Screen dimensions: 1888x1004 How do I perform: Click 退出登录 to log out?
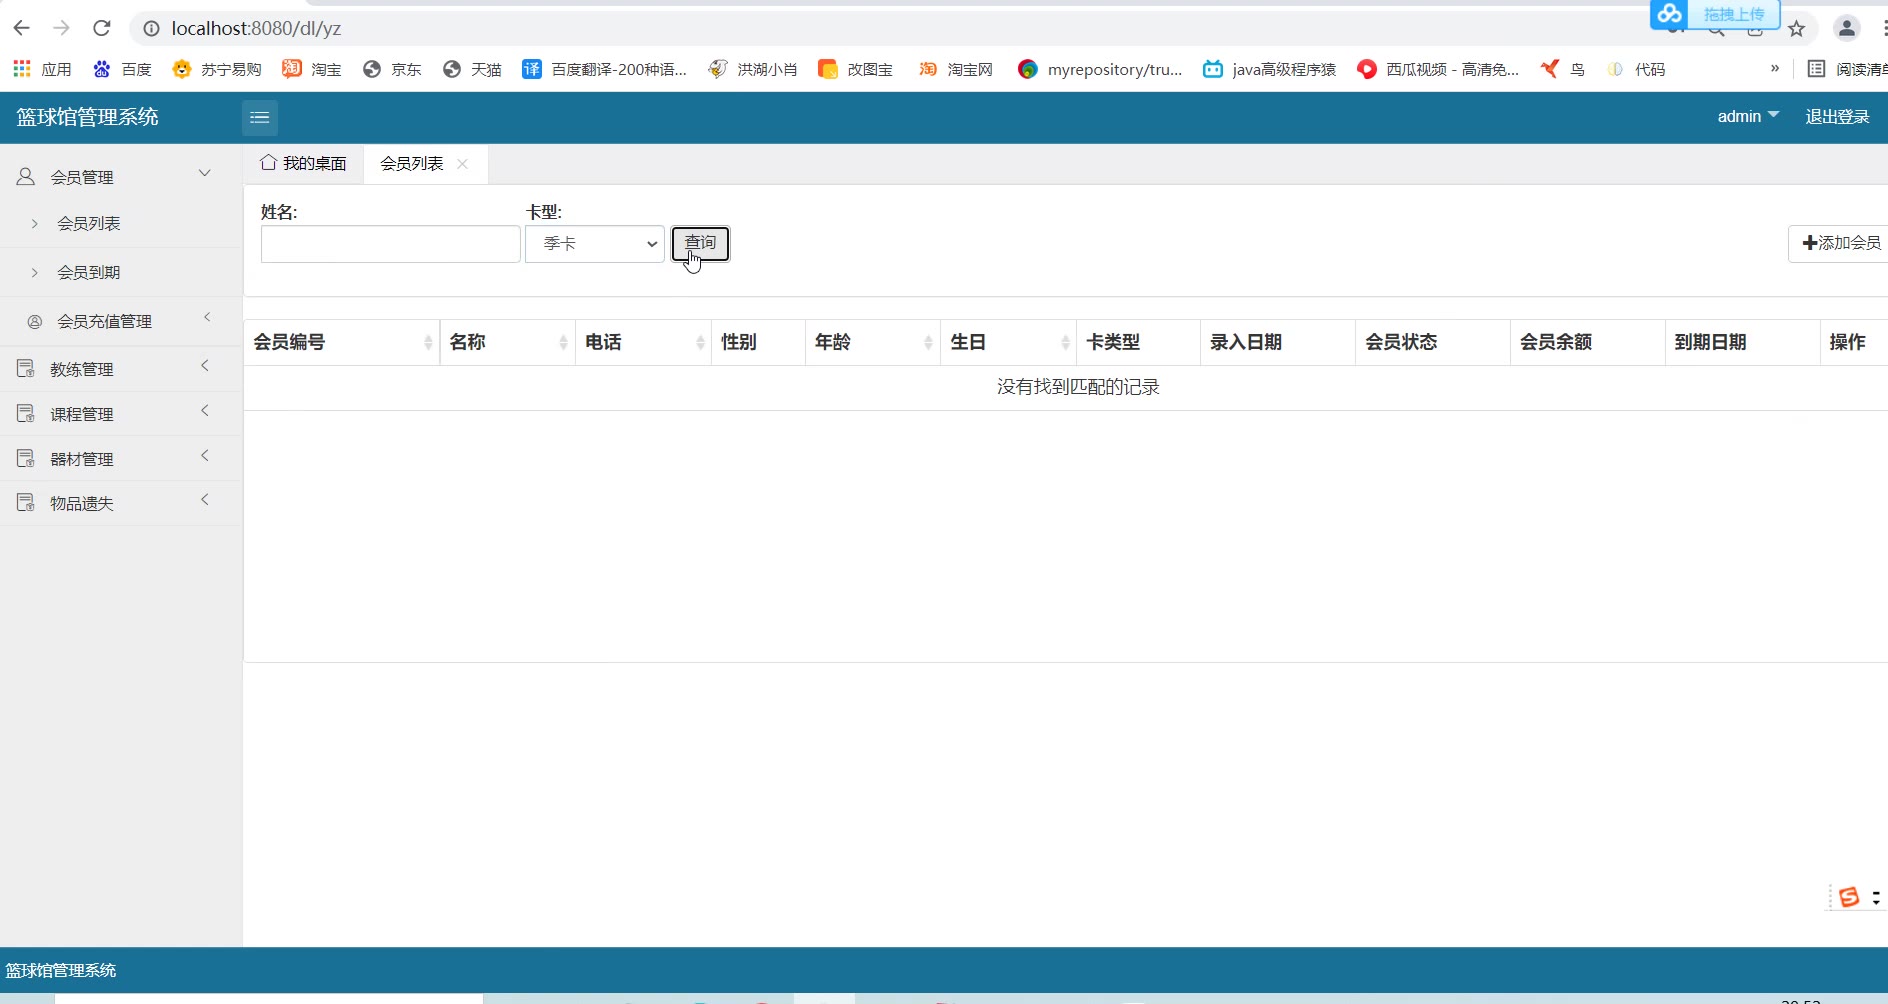coord(1836,117)
